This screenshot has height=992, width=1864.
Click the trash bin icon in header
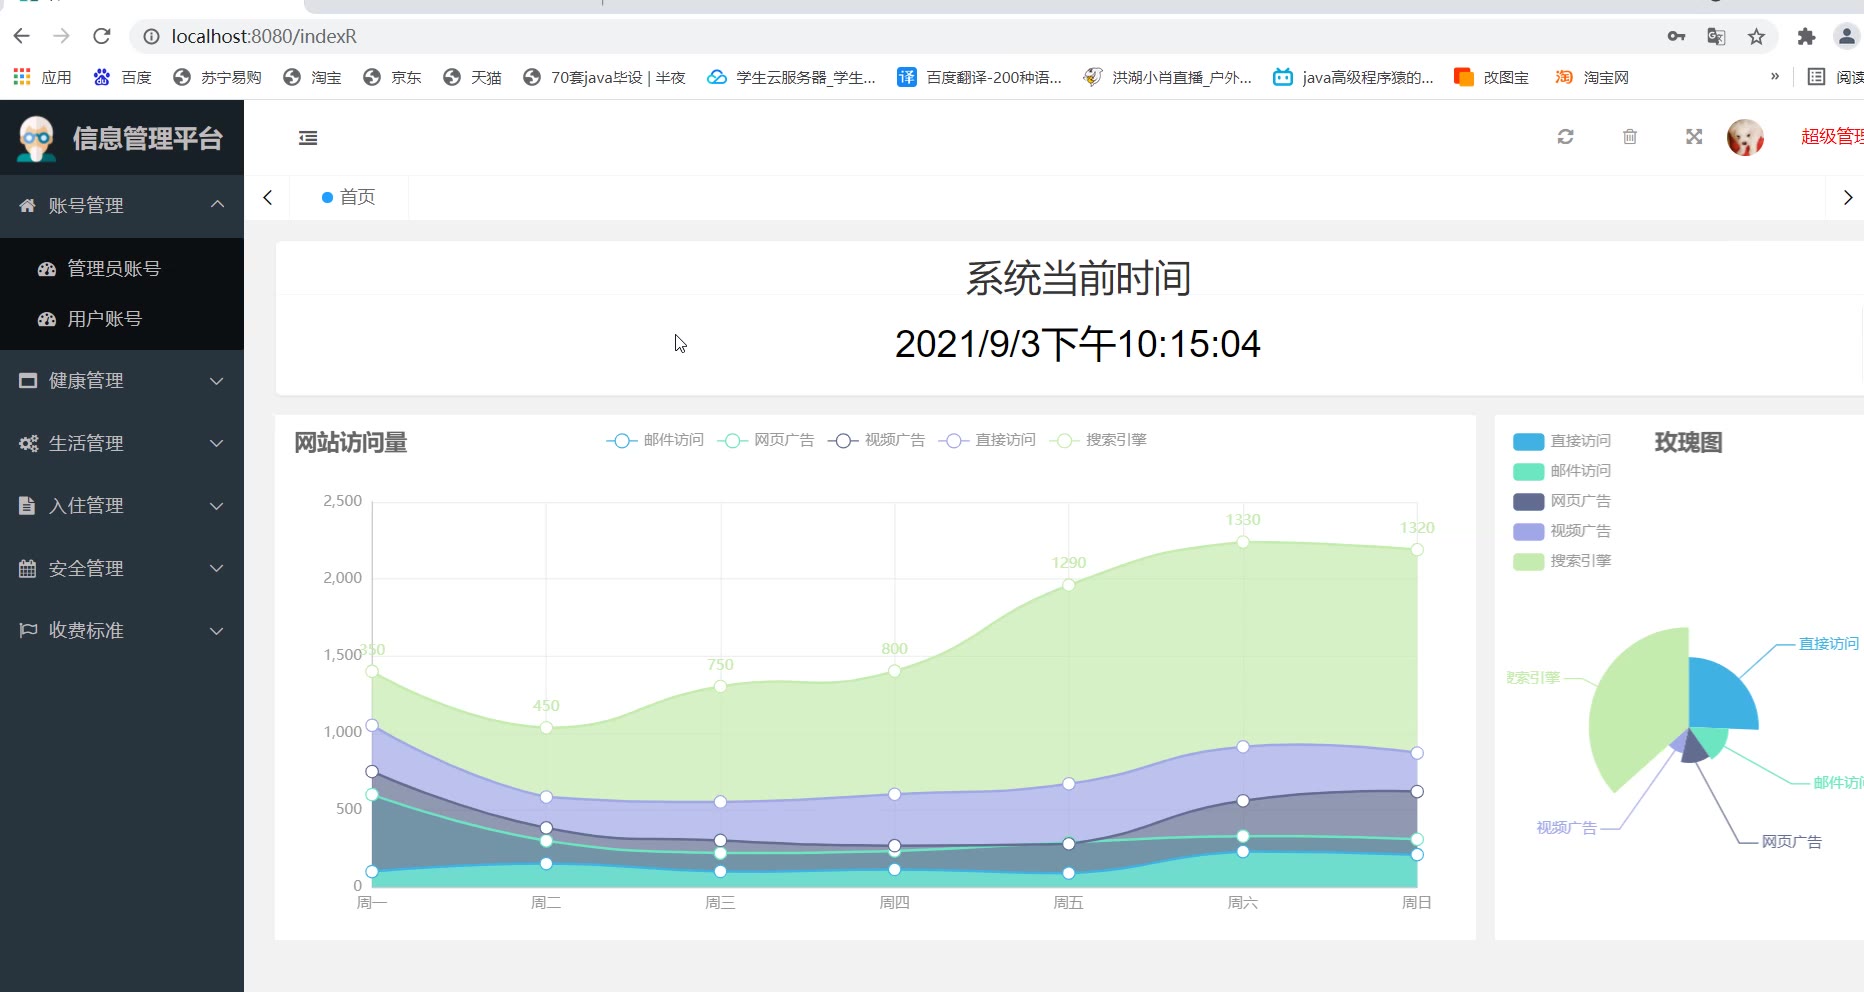point(1629,137)
